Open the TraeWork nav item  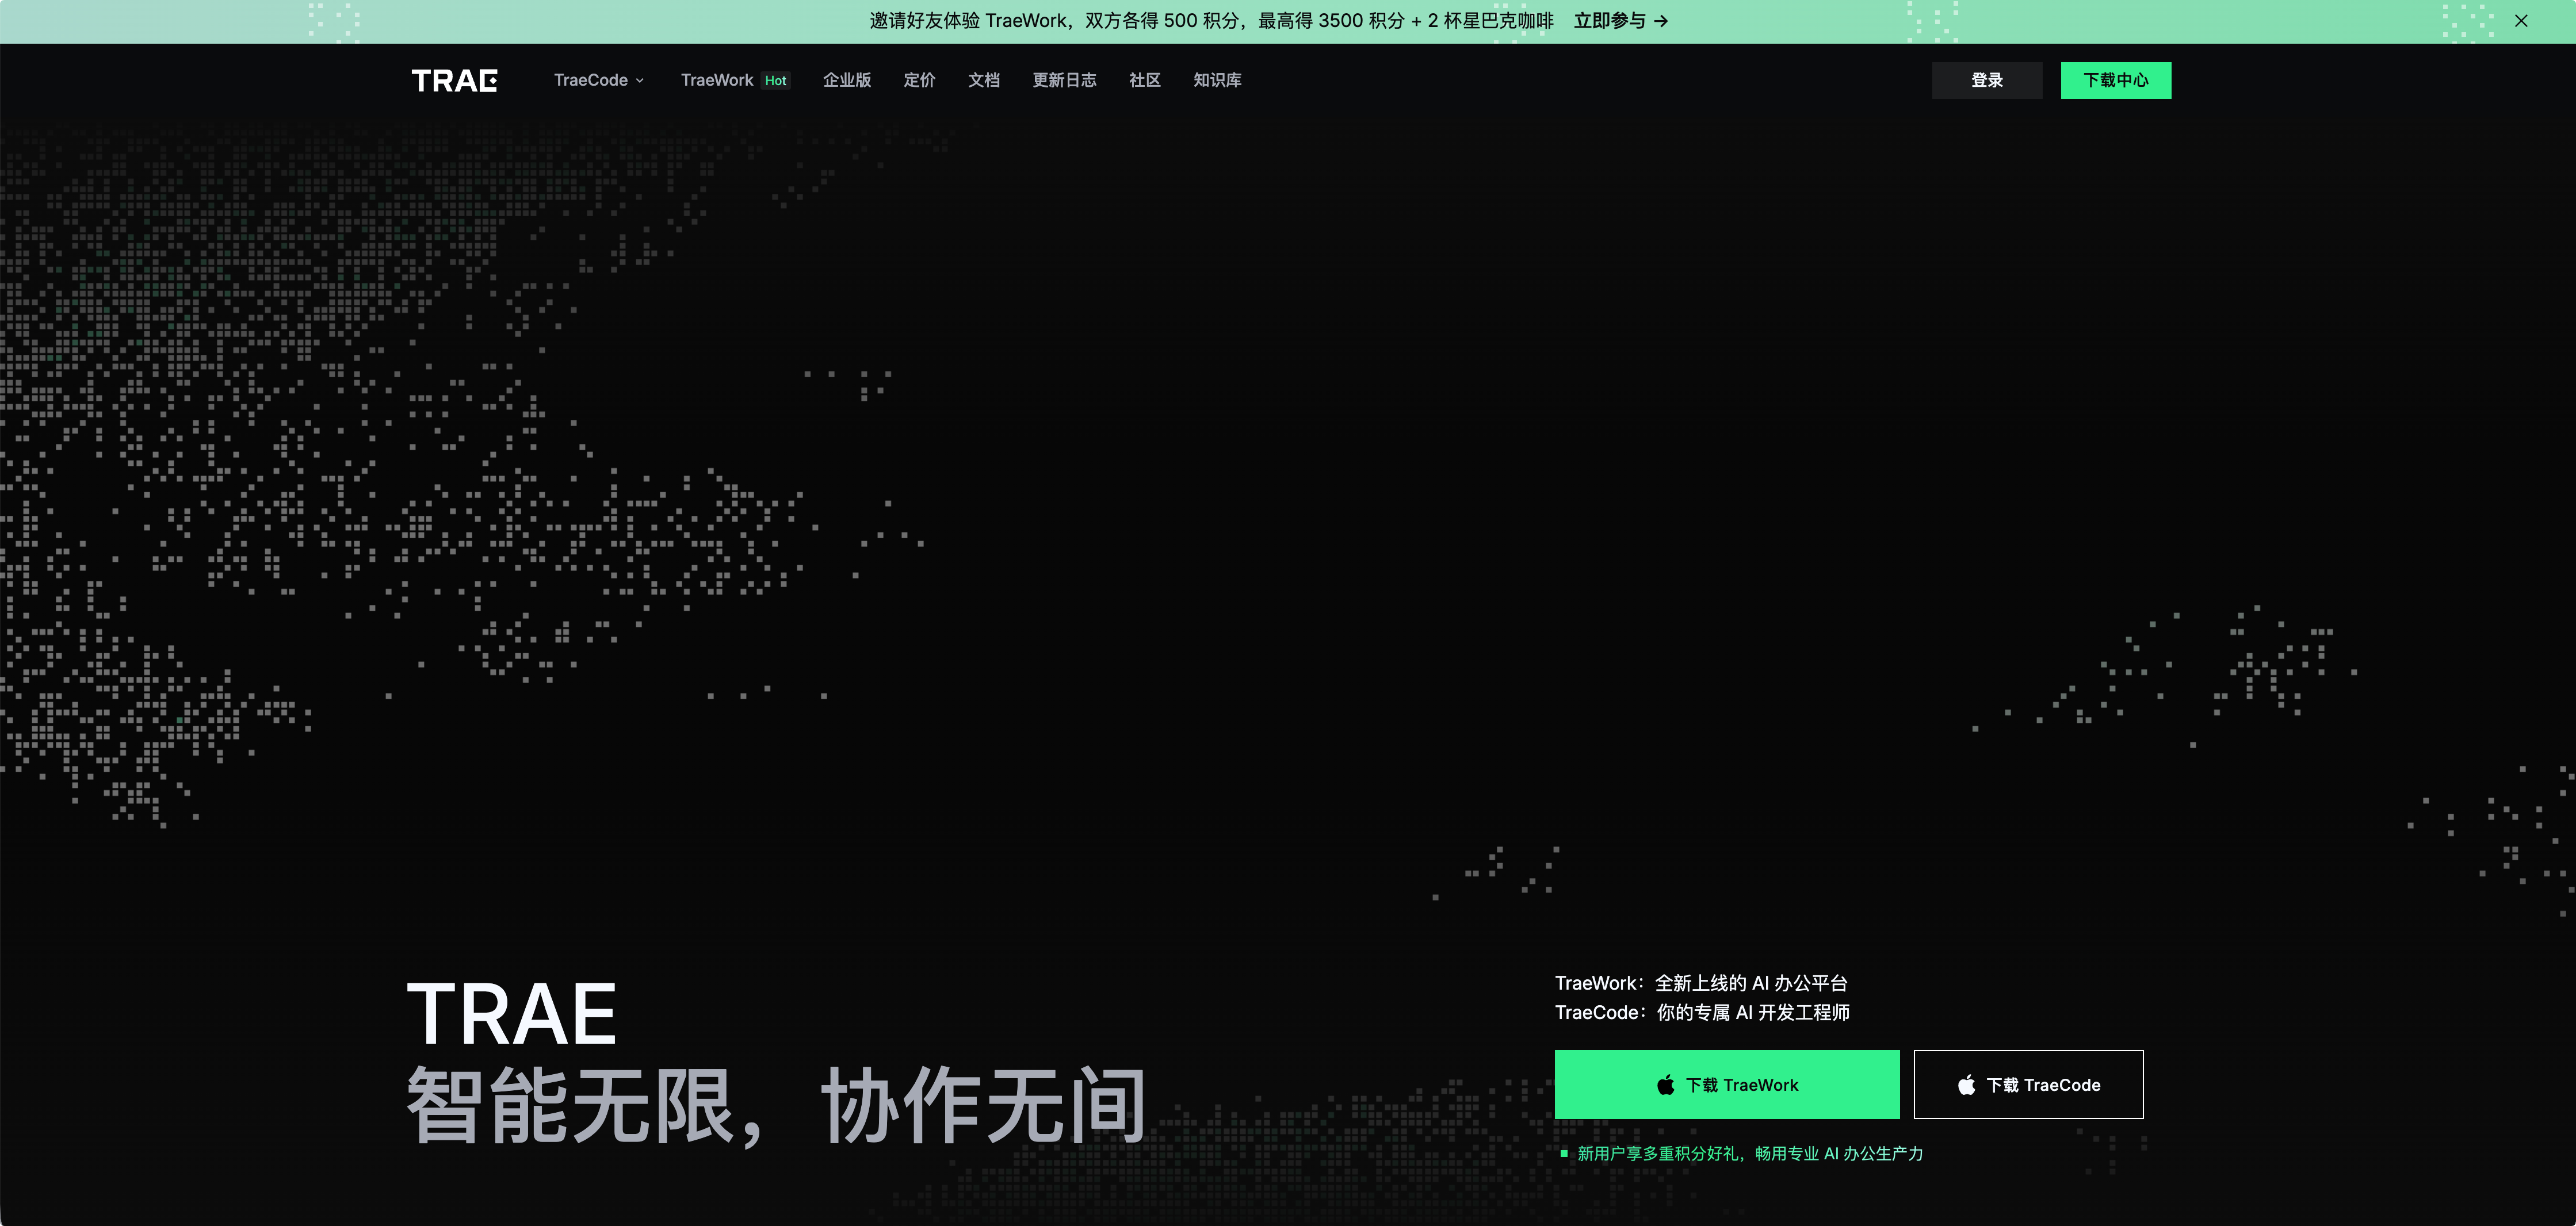[717, 80]
